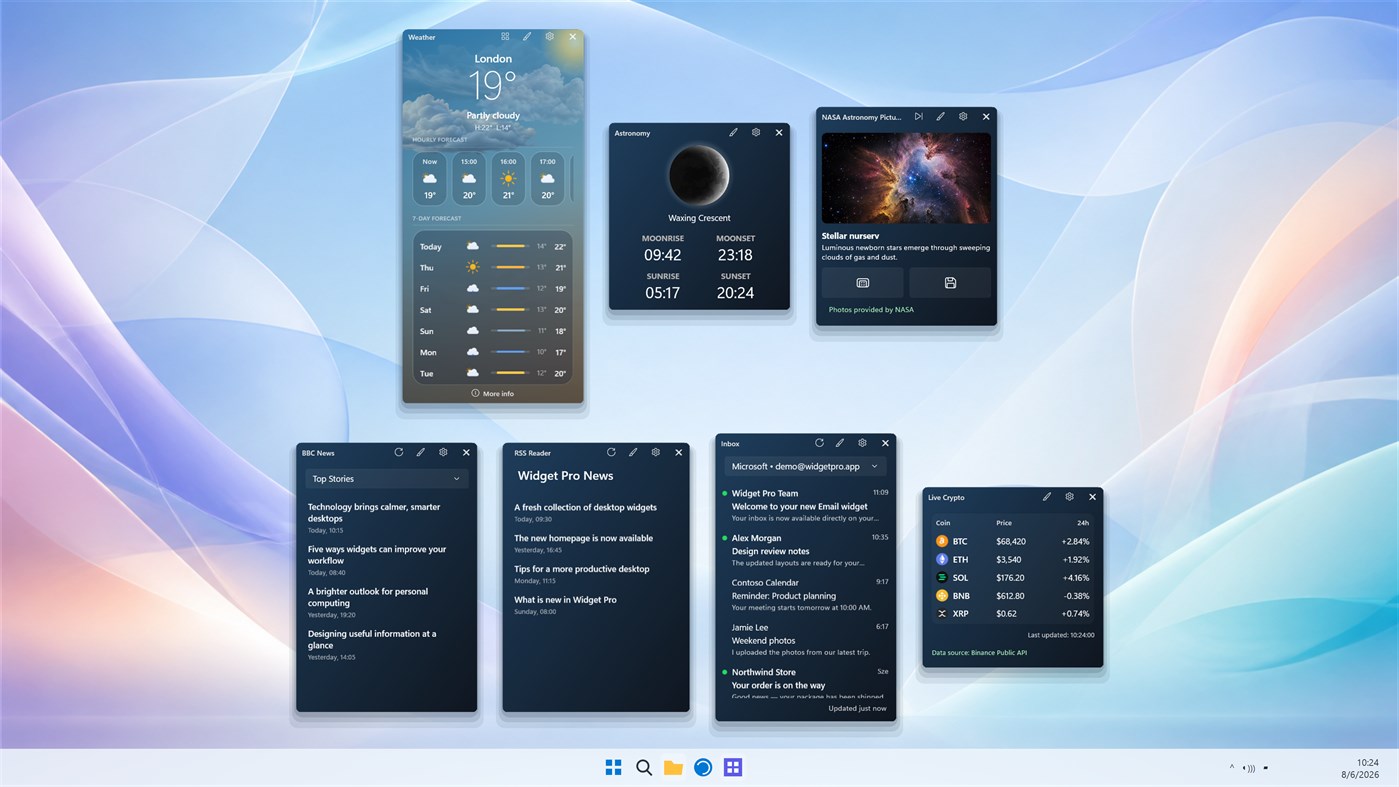Refresh the Inbox widget
Screen dimensions: 1399x787
click(819, 443)
